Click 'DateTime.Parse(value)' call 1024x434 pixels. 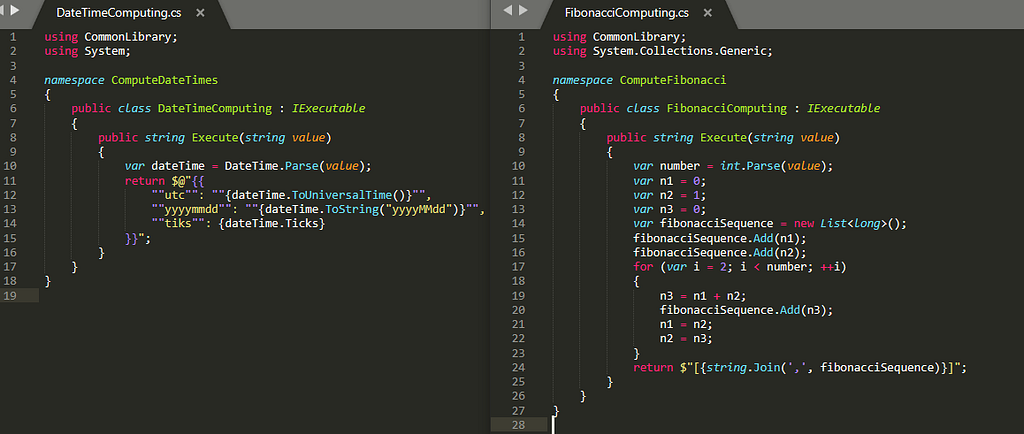point(295,166)
